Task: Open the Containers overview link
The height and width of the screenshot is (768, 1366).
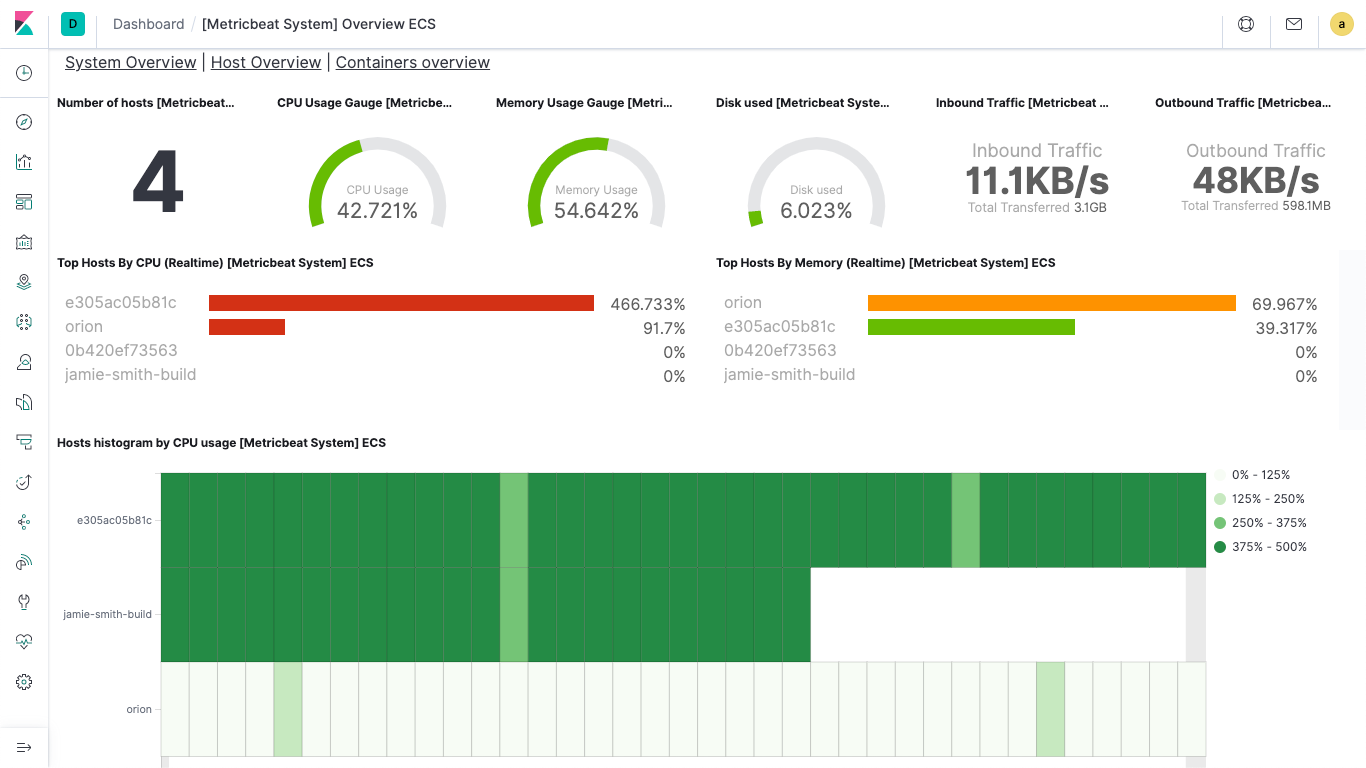Action: click(413, 62)
